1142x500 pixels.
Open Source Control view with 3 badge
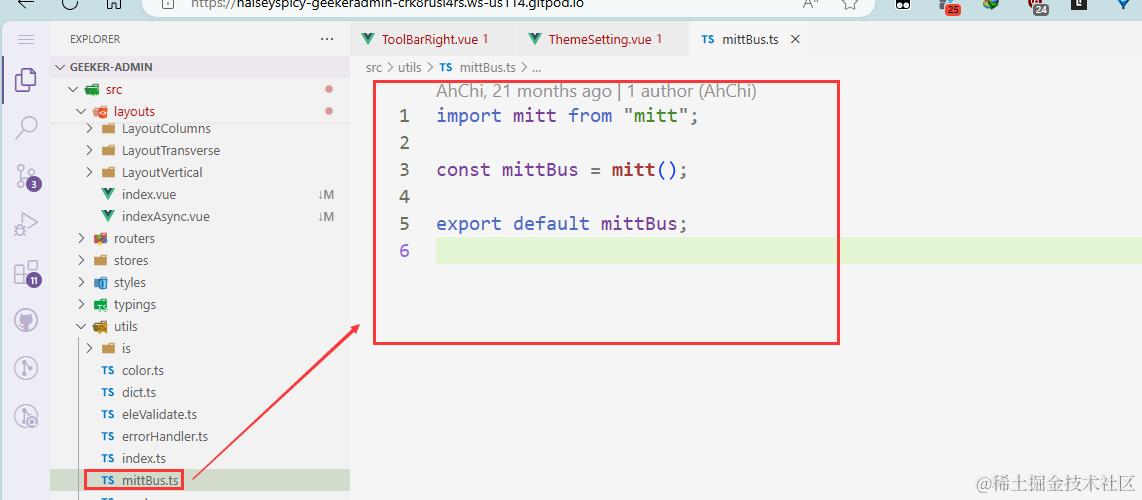click(x=27, y=177)
